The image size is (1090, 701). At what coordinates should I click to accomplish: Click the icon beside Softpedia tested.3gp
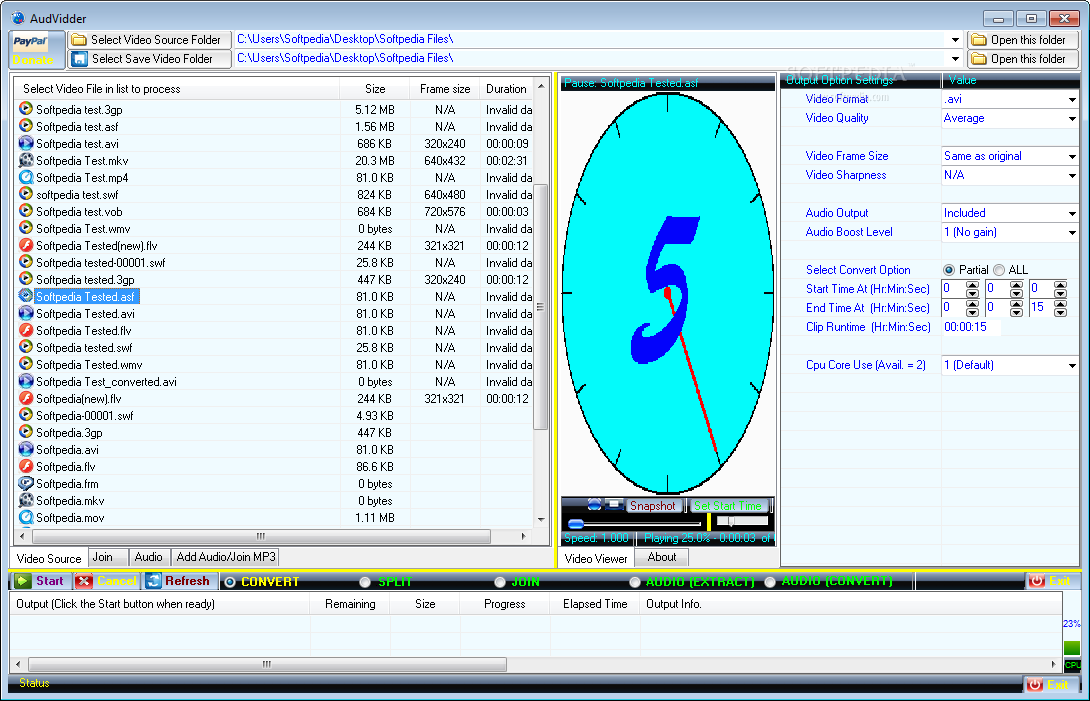pos(26,279)
